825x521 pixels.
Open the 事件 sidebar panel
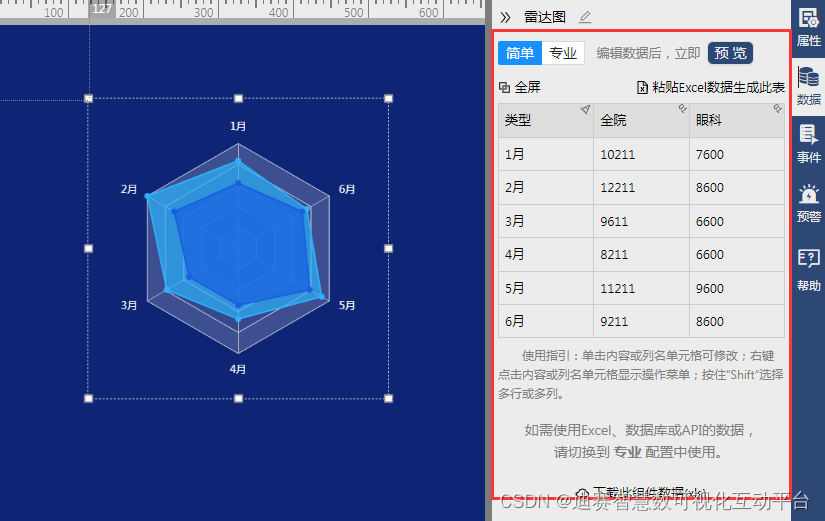tap(808, 144)
